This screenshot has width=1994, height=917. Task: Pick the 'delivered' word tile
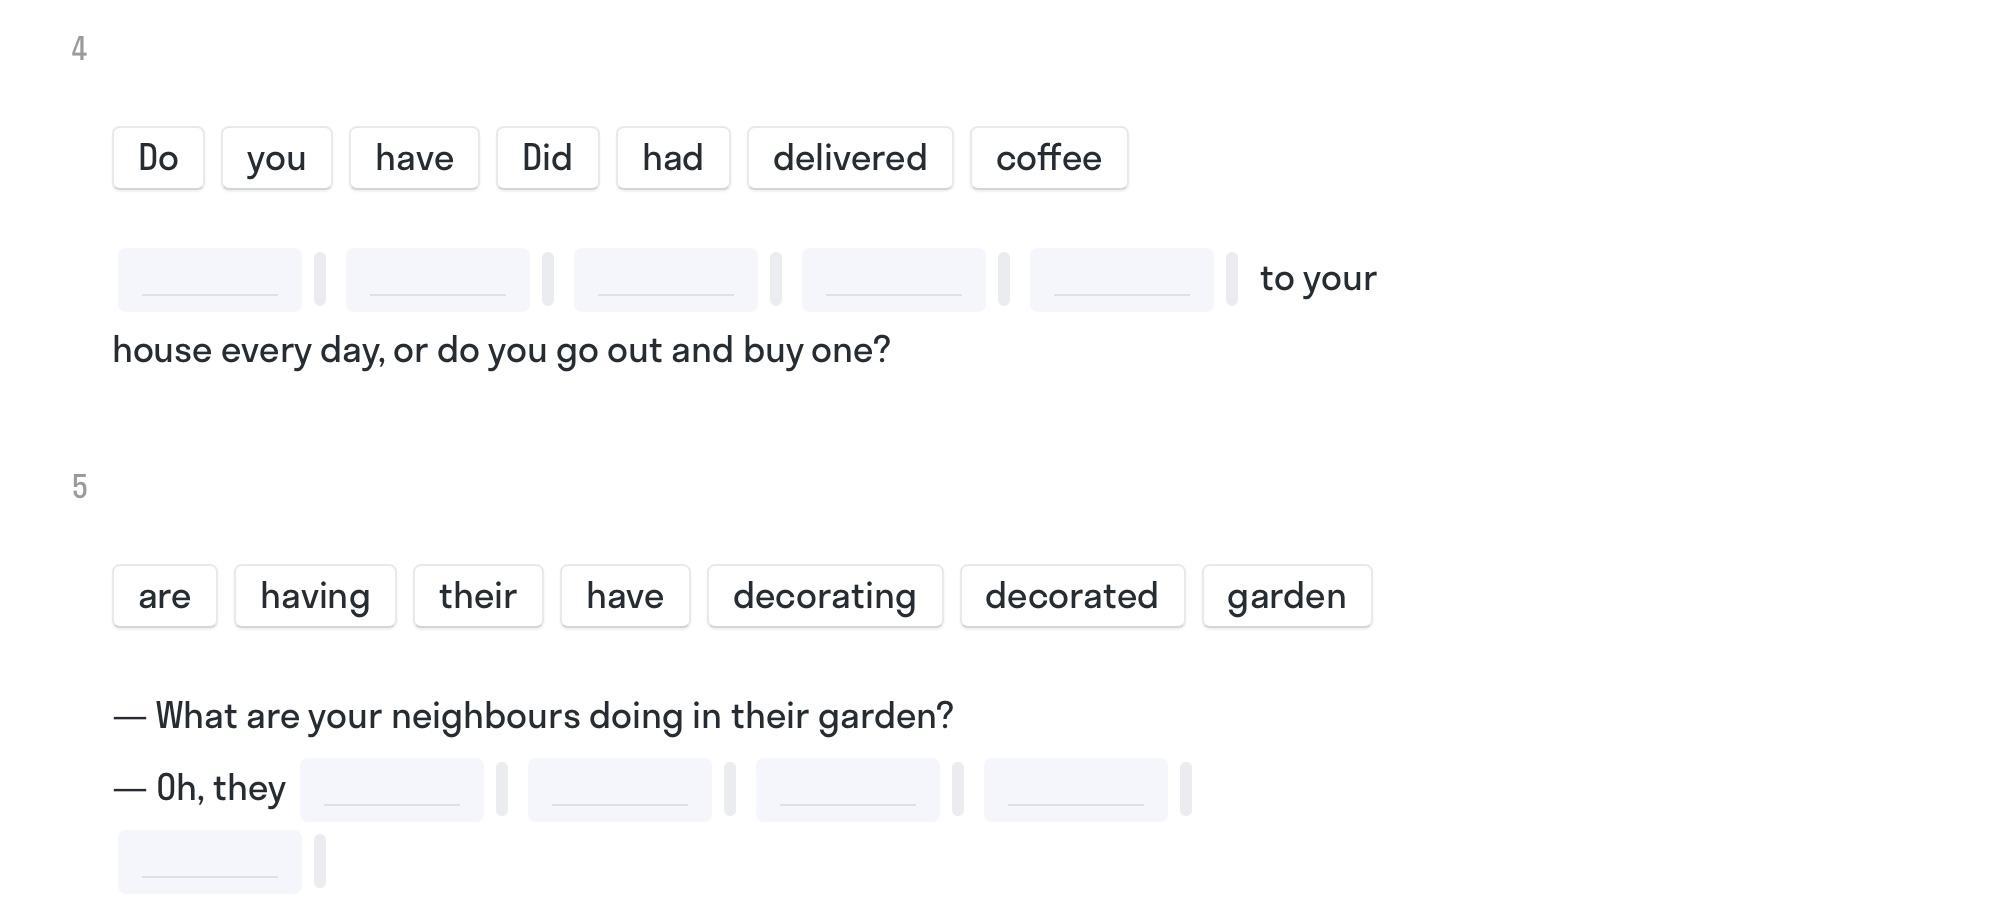(x=850, y=158)
